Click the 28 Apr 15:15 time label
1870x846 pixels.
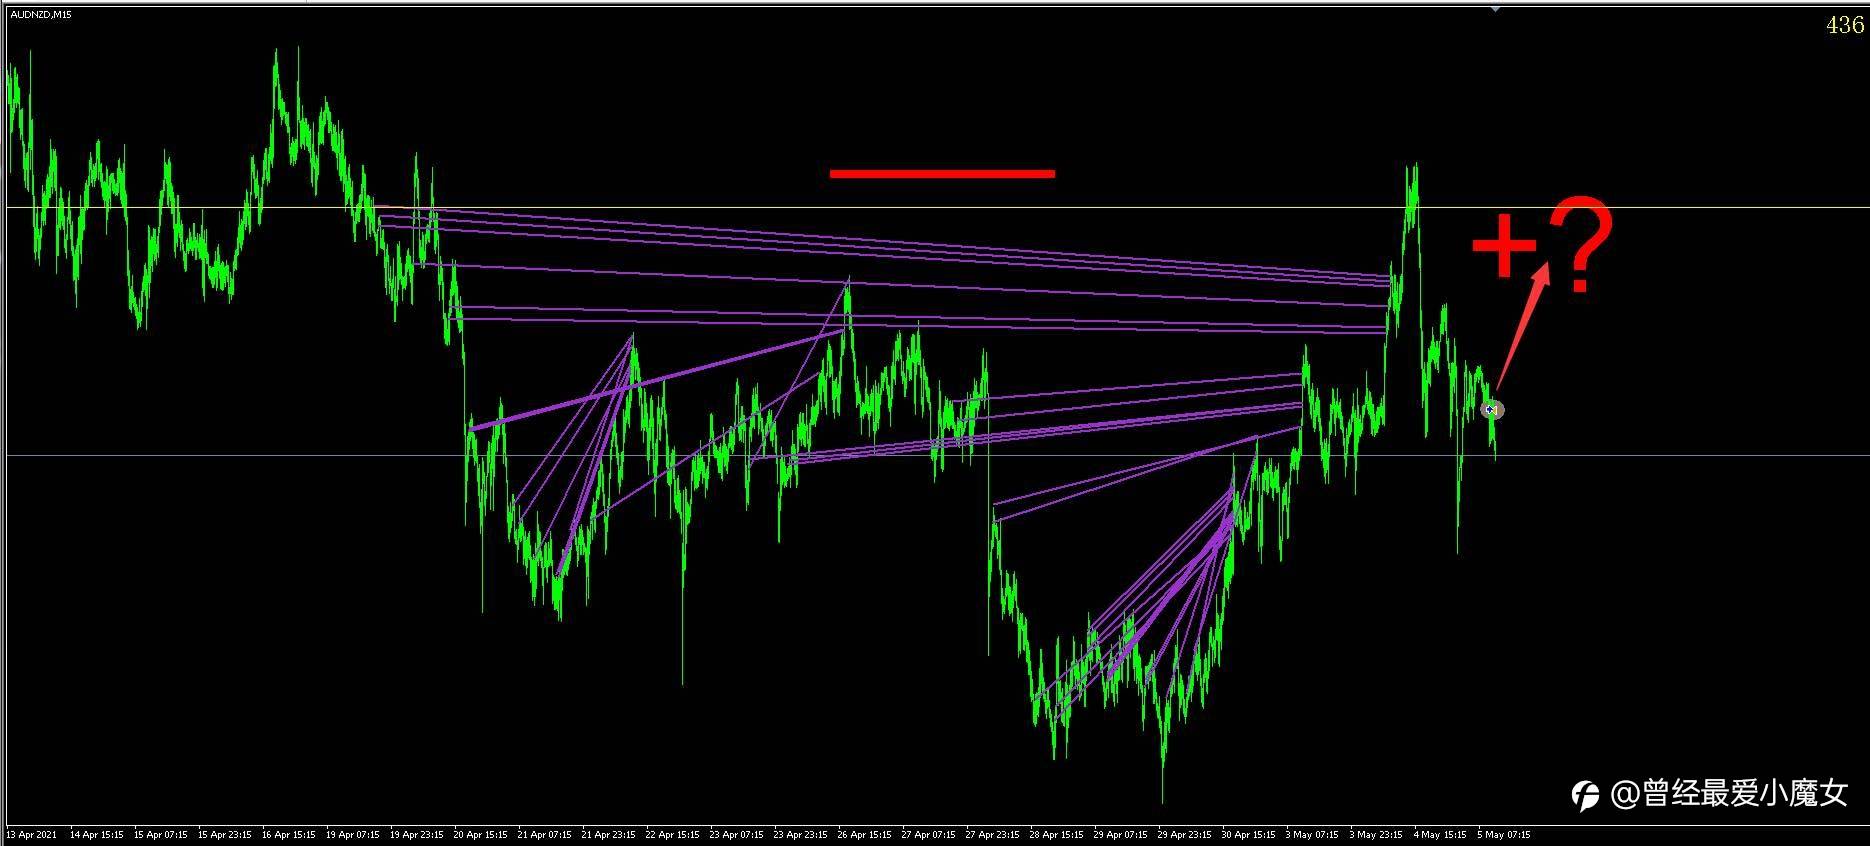1056,834
